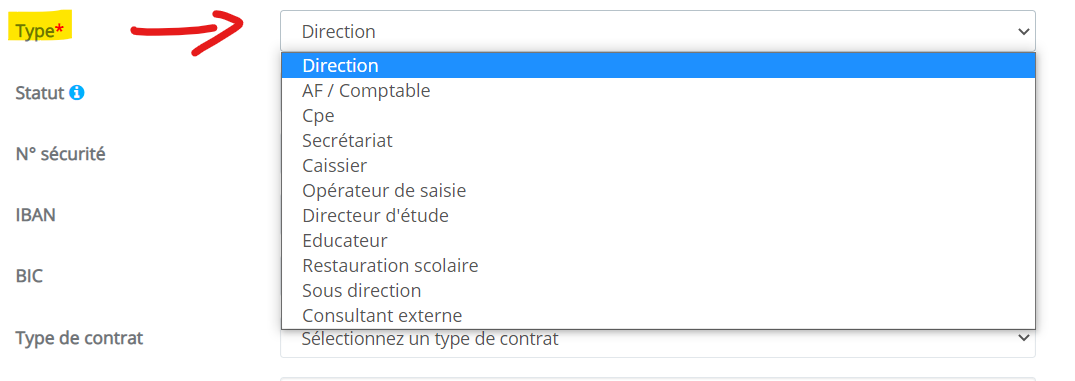Select Direction in the dropdown list
Viewport: 1075px width, 381px height.
pos(658,66)
